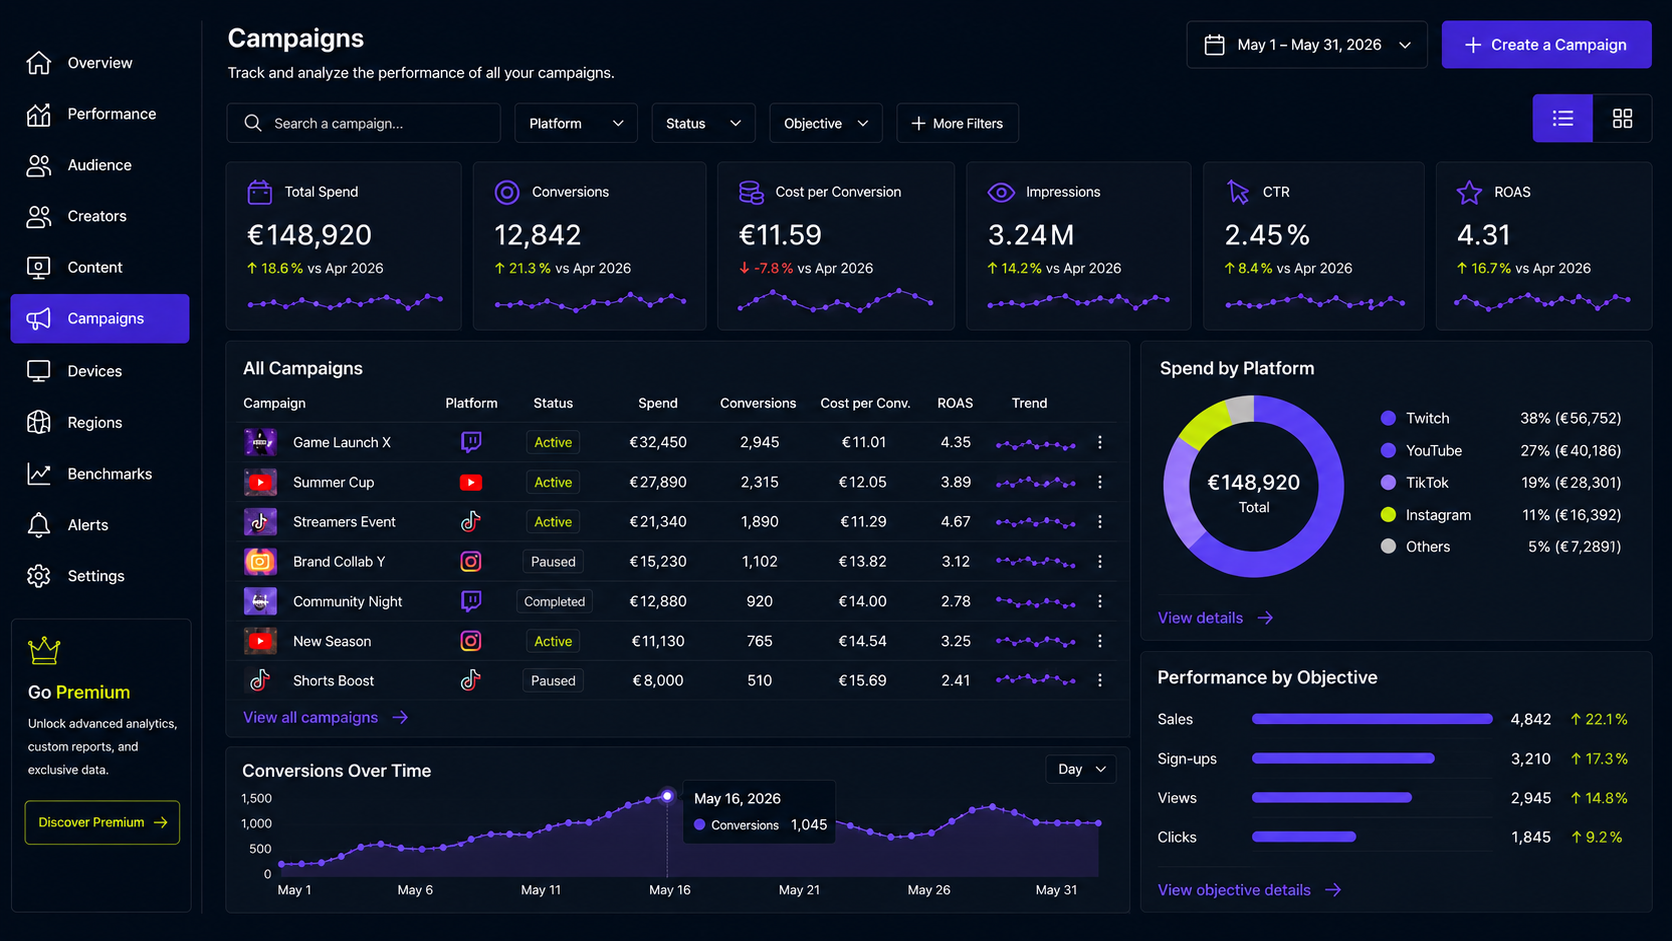This screenshot has height=941, width=1672.
Task: Click the YouTube platform icon for Summer Cup
Action: coord(471,482)
